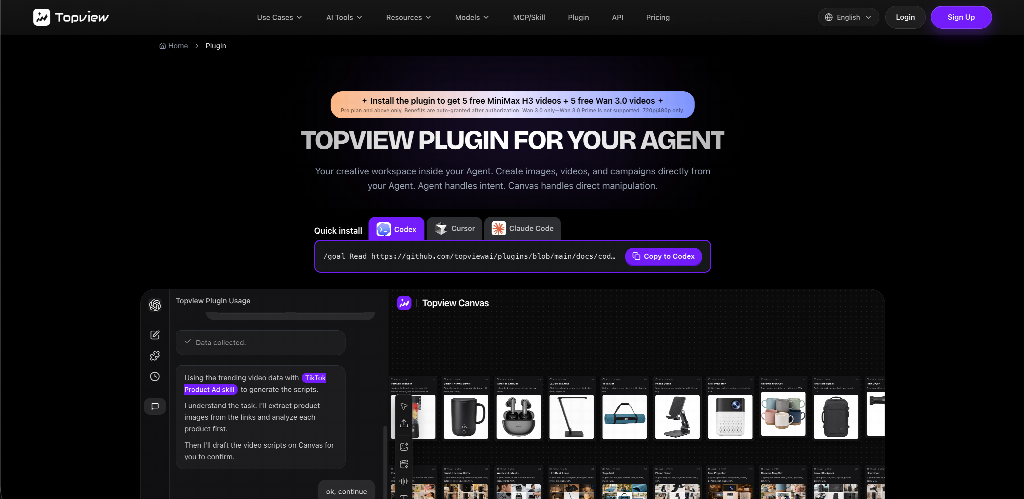Select the Codex quick install tab

click(396, 229)
